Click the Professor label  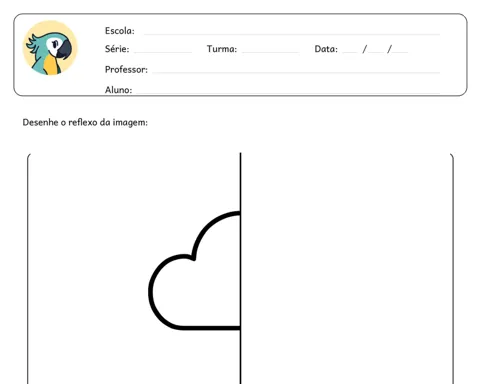(x=126, y=69)
